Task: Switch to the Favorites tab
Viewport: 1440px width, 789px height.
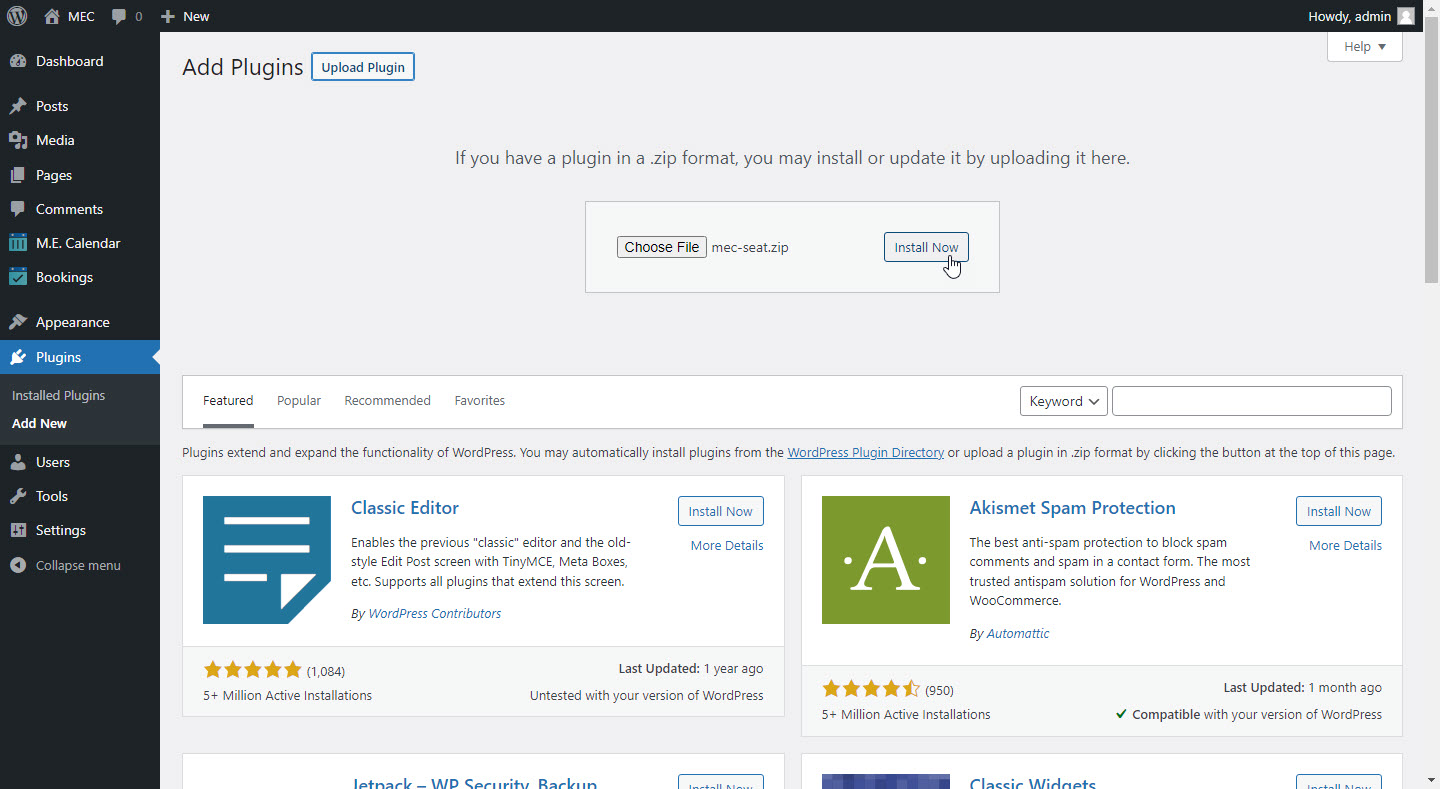Action: click(x=480, y=400)
